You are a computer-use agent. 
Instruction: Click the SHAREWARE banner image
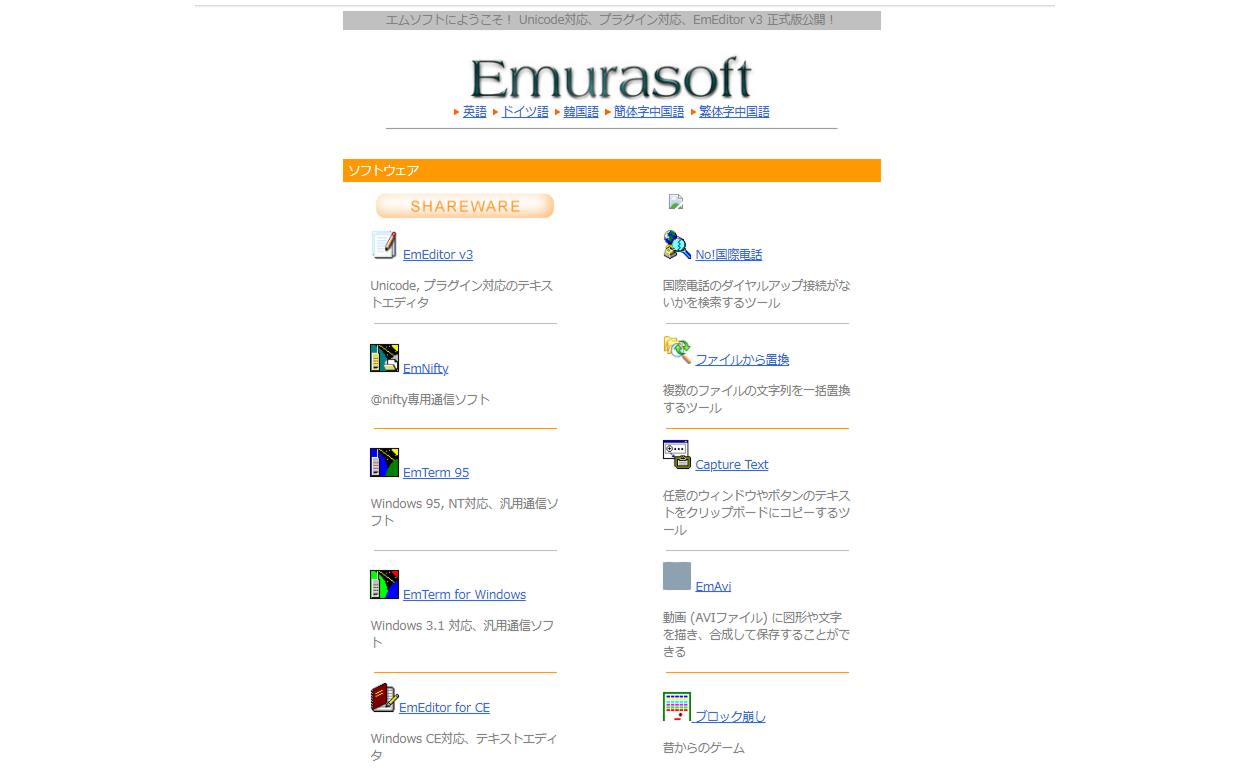(465, 206)
